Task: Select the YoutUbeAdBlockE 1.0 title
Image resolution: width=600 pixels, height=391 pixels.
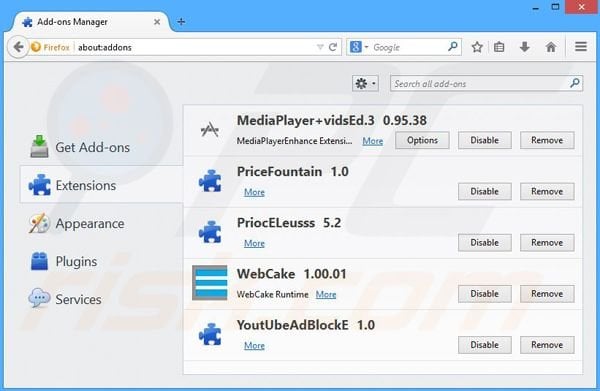Action: click(x=306, y=325)
